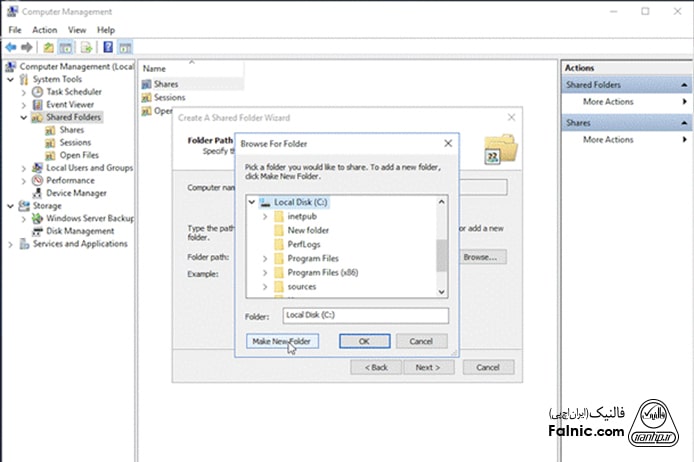Screen dimensions: 694x462
Task: Open Event Viewer in the tree
Action: (70, 104)
